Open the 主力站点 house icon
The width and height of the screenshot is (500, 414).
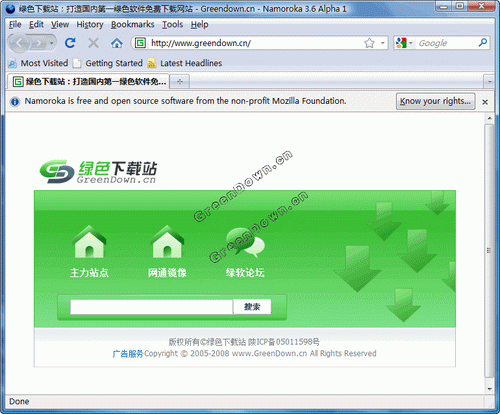coord(89,242)
